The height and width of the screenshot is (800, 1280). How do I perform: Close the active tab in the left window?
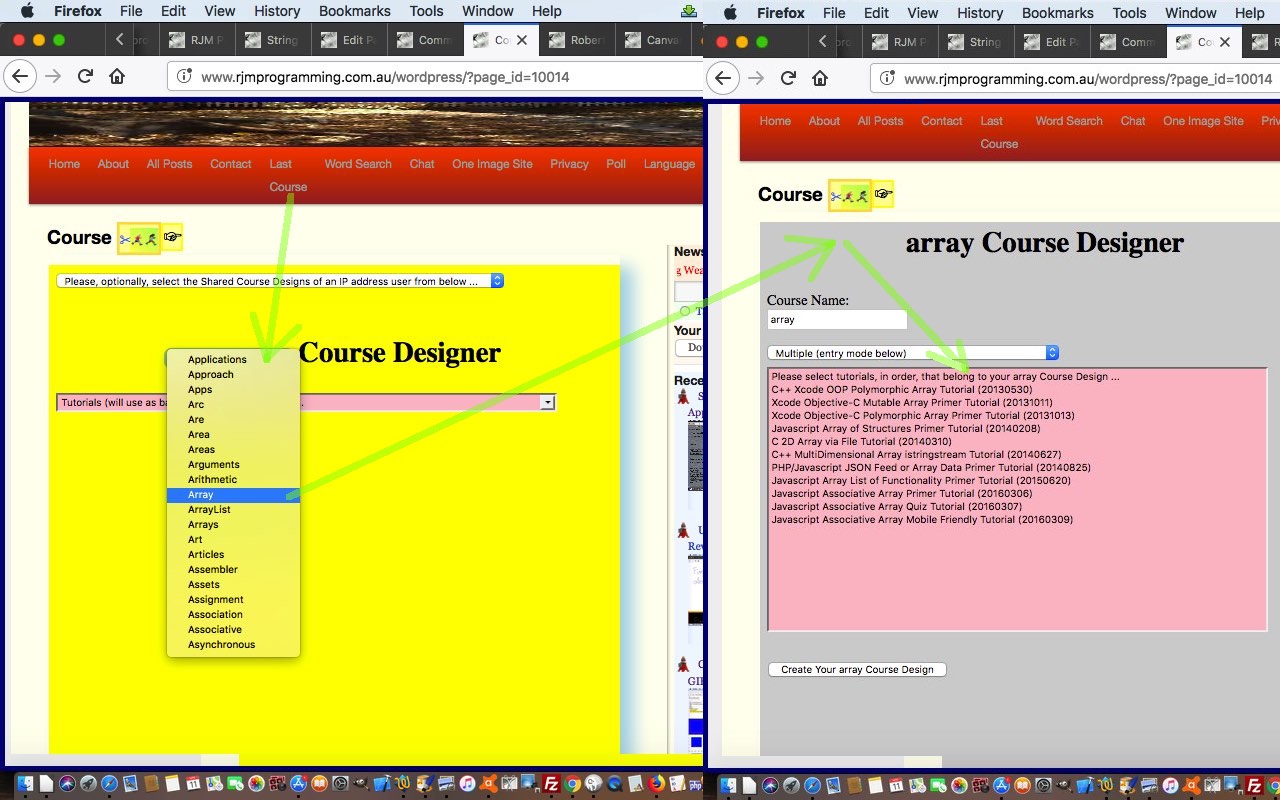point(522,40)
